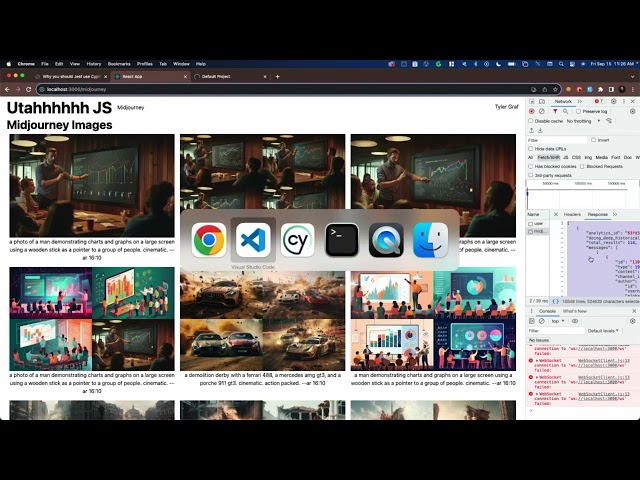Open the demolition derby cars image
Image resolution: width=640 pixels, height=480 pixels.
pyautogui.click(x=262, y=319)
